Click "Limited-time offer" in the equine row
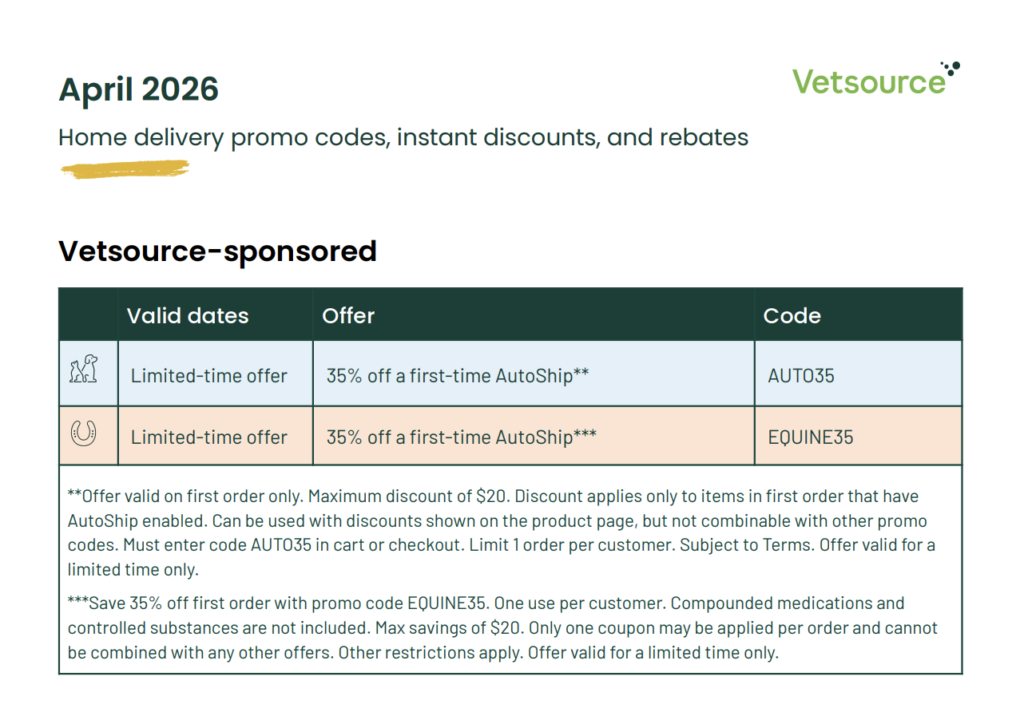The height and width of the screenshot is (712, 1024). pos(209,437)
